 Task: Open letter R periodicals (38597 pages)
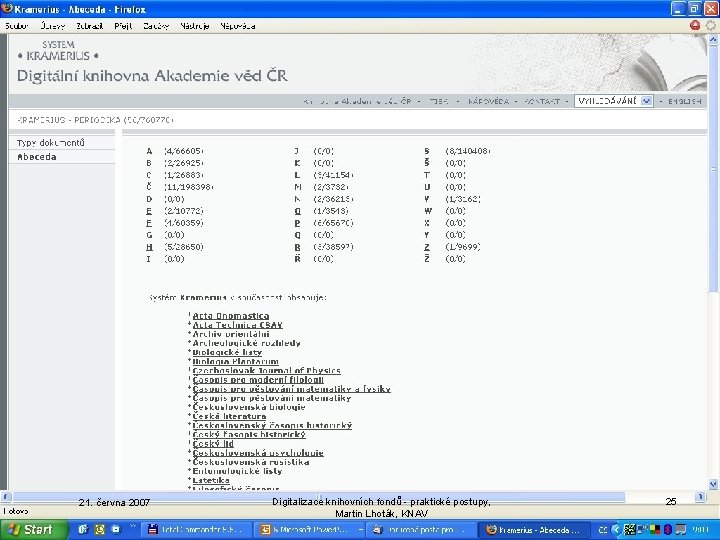298,247
